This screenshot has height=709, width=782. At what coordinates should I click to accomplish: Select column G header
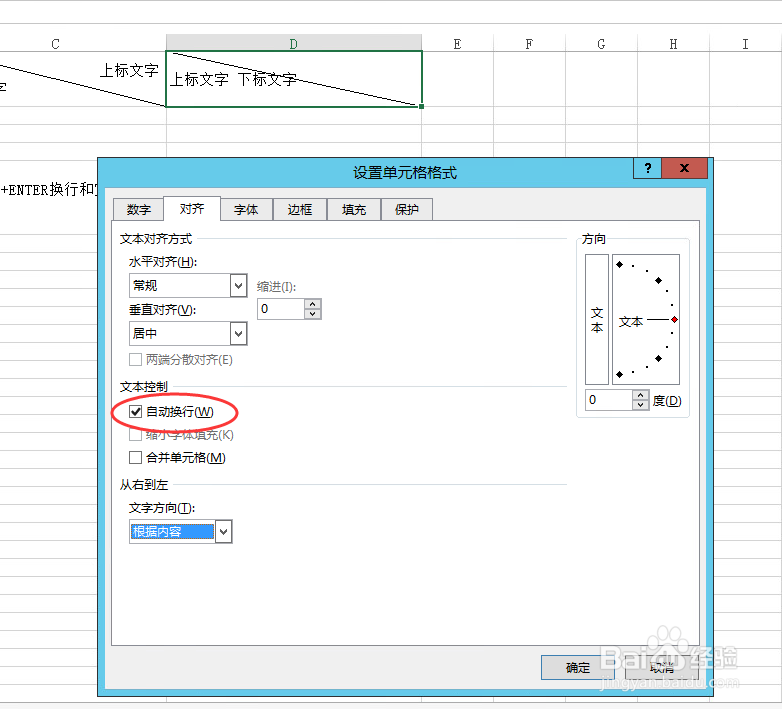click(601, 43)
